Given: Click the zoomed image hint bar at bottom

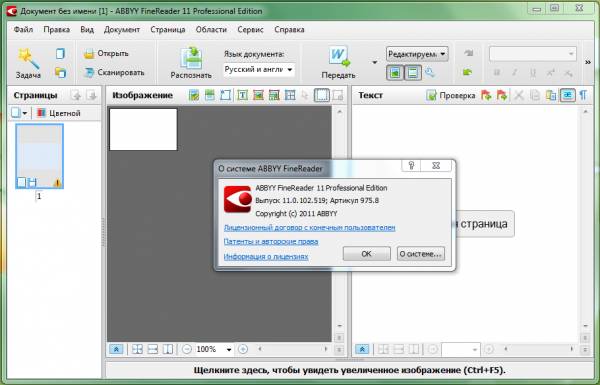Looking at the screenshot, I should 349,370.
